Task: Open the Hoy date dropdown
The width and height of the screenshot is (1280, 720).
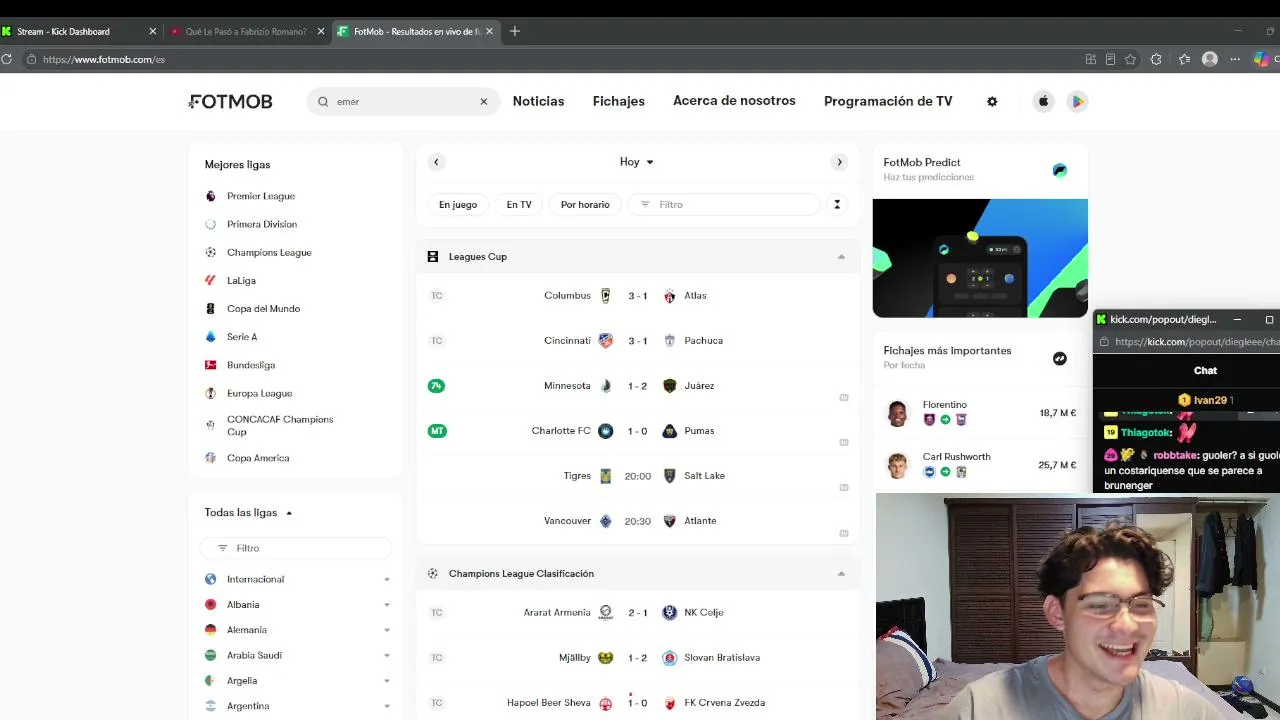Action: tap(637, 162)
